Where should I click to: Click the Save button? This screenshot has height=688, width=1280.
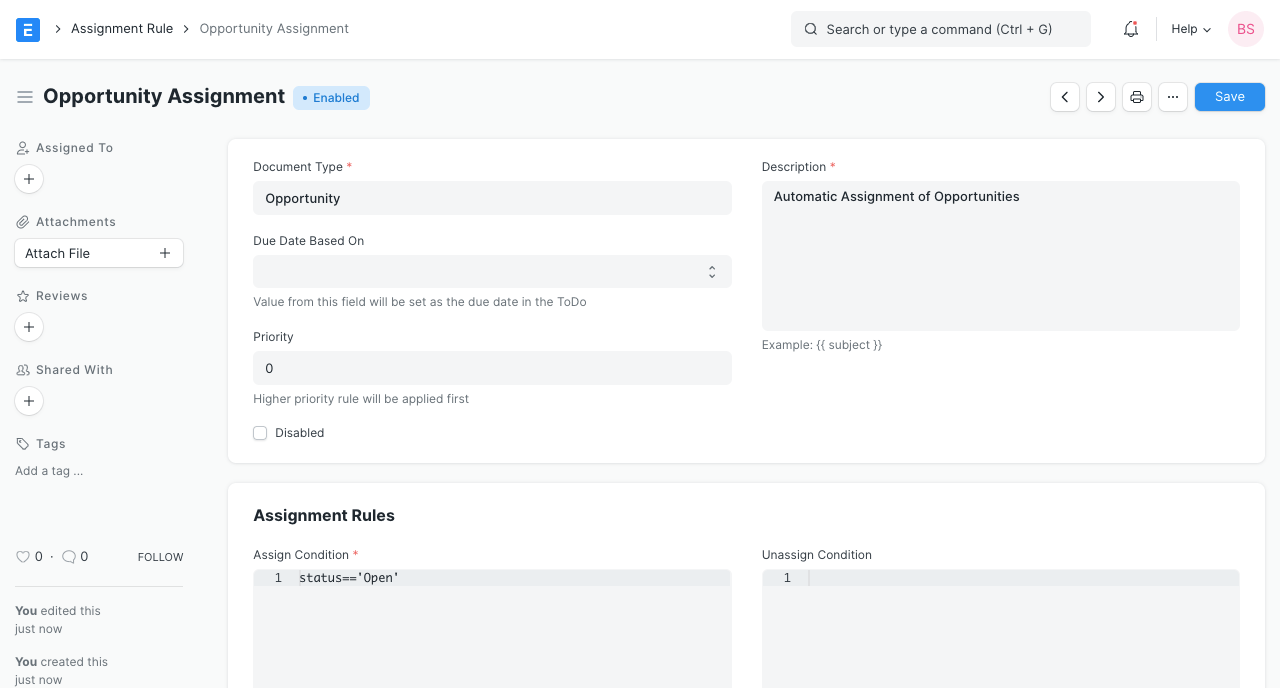click(1229, 97)
